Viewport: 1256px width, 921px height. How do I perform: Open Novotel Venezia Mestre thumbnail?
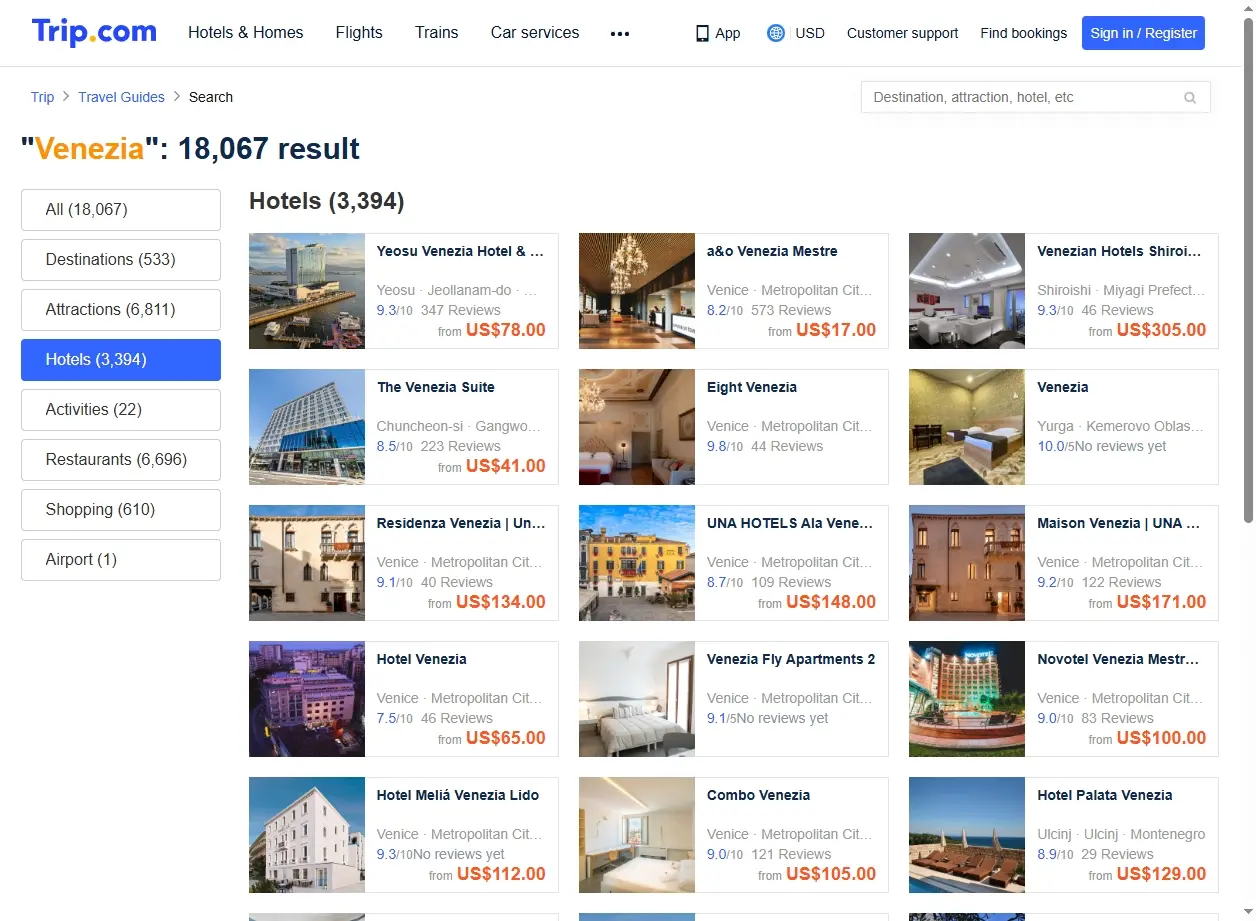coord(967,699)
